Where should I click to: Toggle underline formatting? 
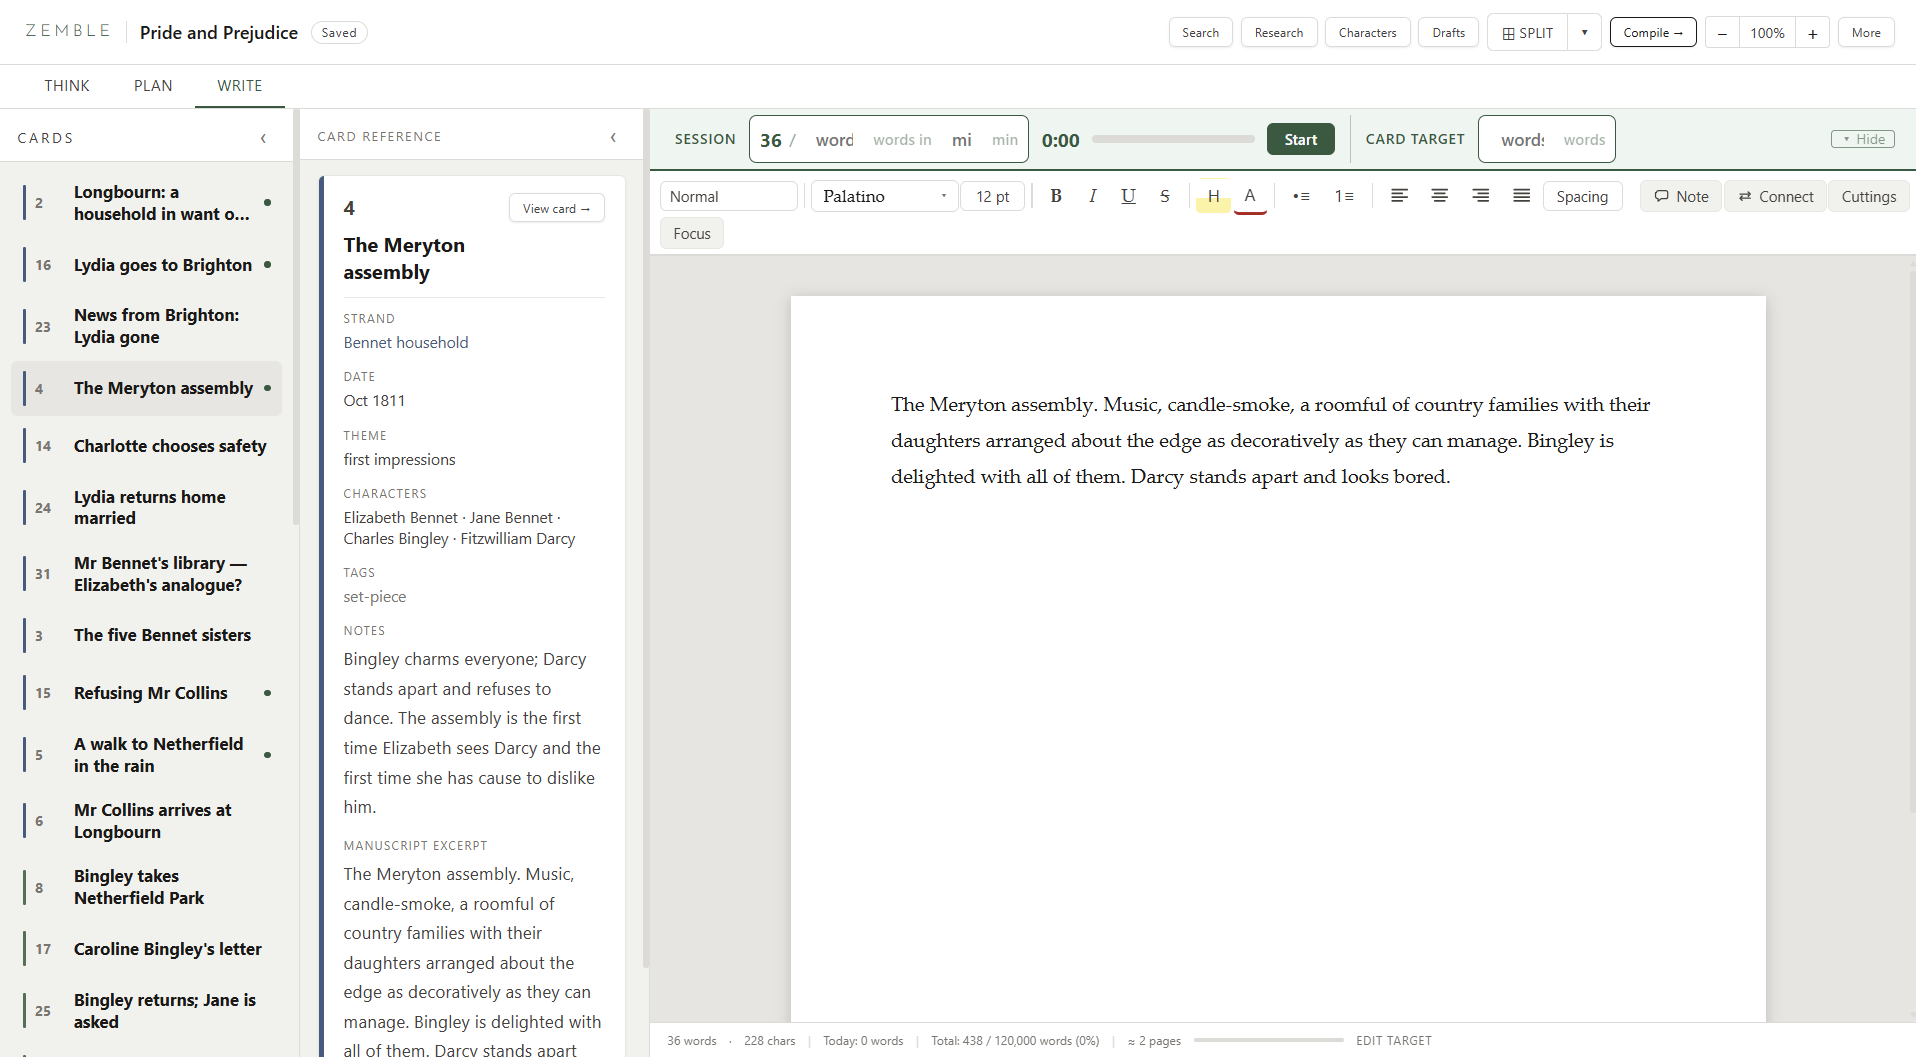pos(1128,196)
